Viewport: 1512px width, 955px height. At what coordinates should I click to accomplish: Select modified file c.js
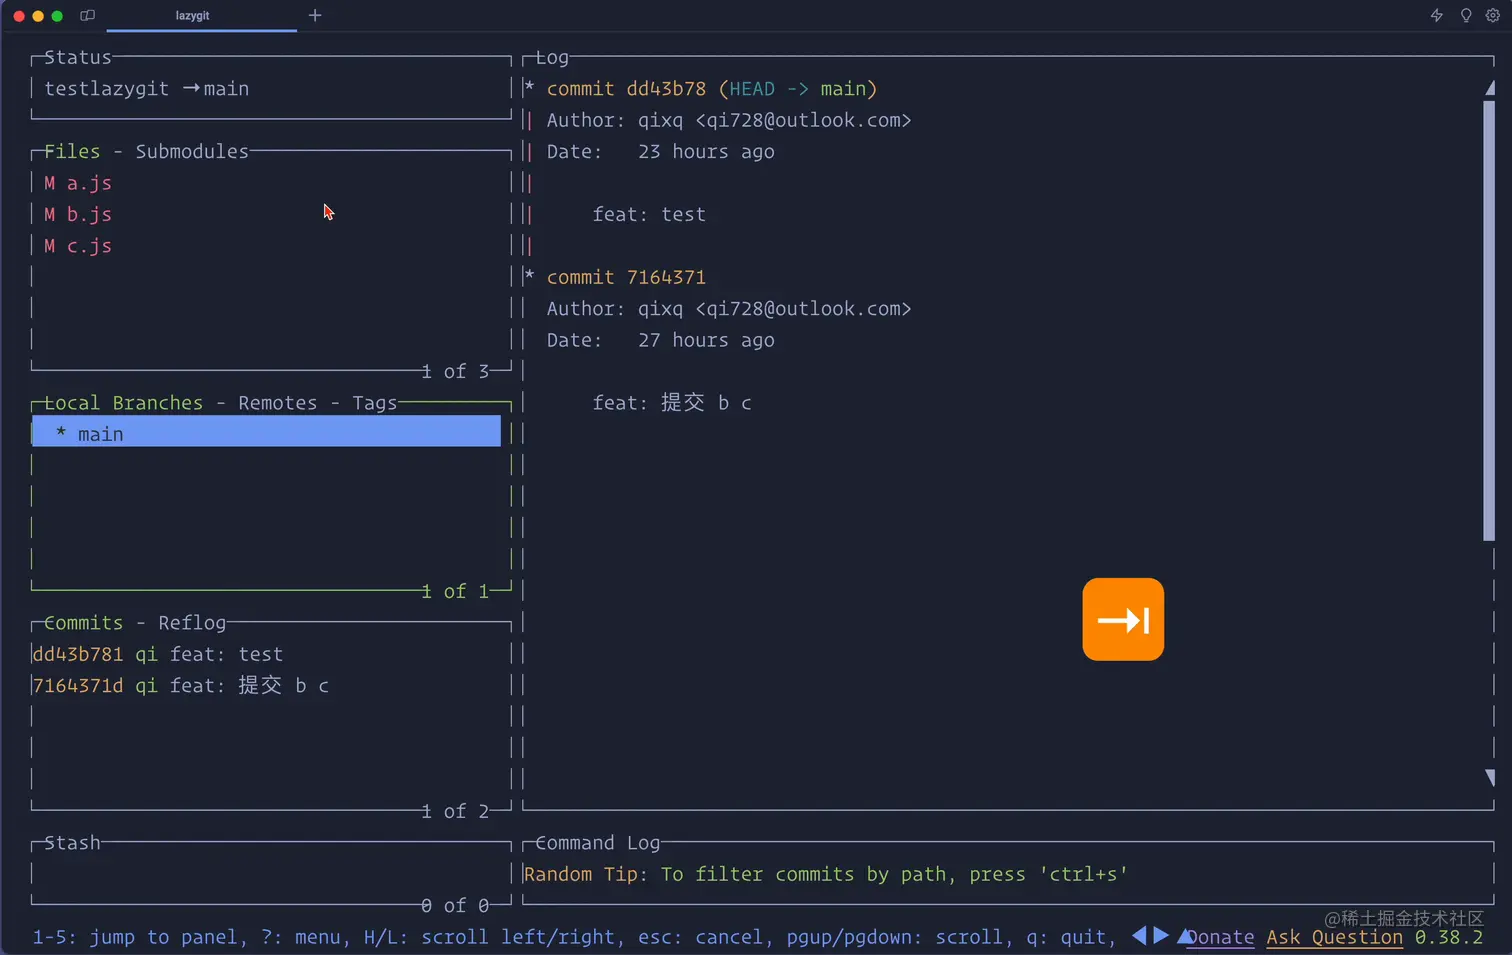[78, 246]
